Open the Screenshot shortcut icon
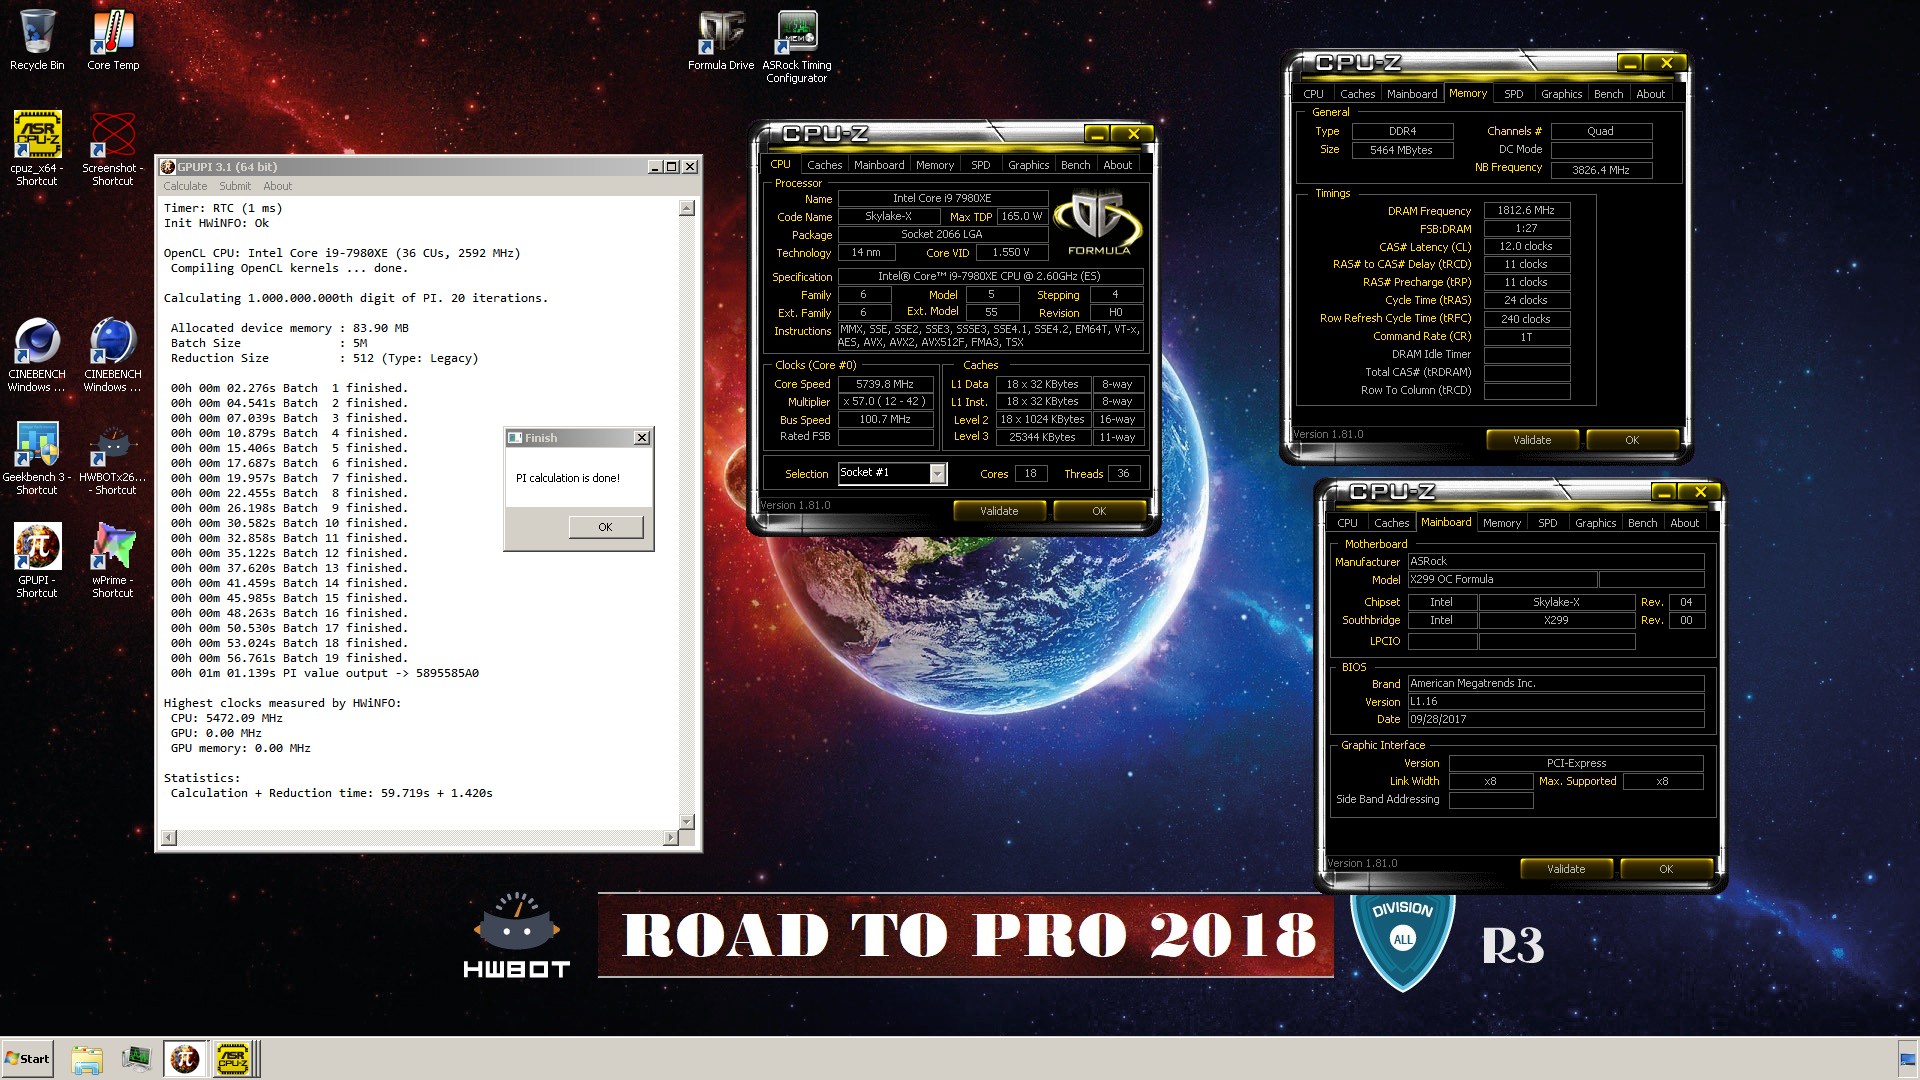This screenshot has height=1080, width=1920. pyautogui.click(x=113, y=148)
